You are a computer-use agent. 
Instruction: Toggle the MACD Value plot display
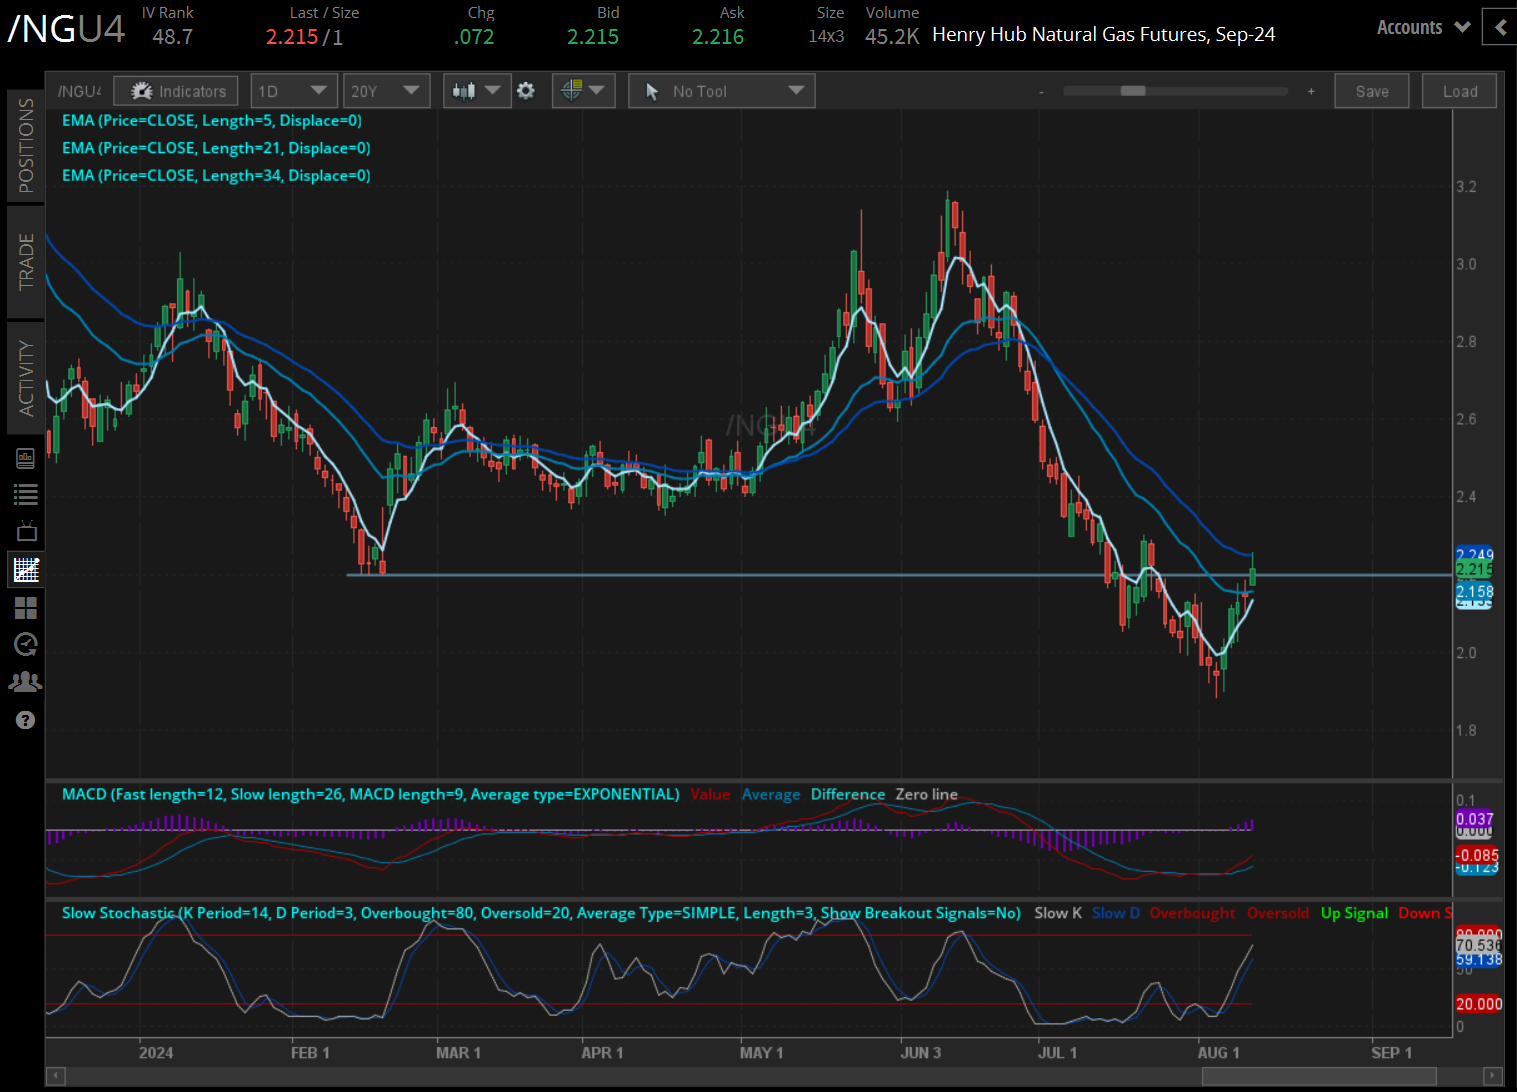tap(710, 793)
